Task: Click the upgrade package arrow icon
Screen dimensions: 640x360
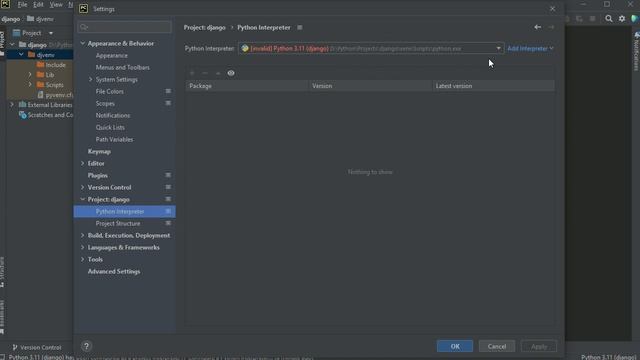Action: point(218,73)
